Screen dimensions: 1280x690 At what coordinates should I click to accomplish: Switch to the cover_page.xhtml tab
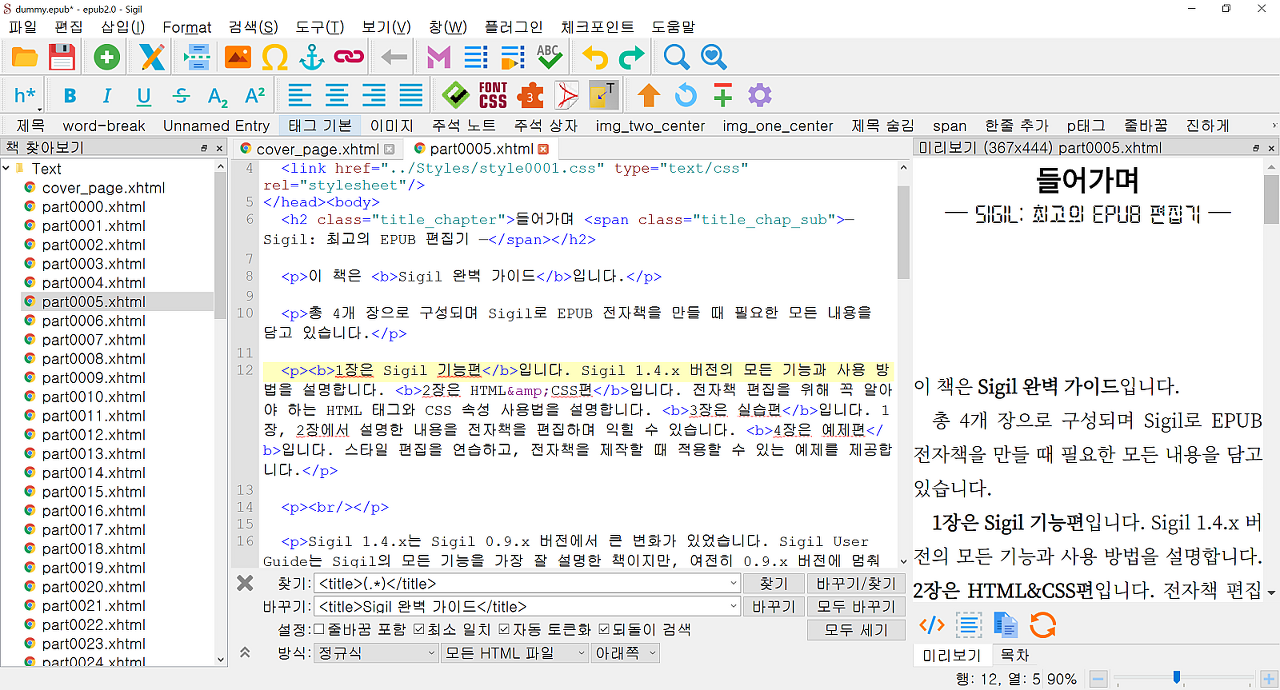[317, 149]
